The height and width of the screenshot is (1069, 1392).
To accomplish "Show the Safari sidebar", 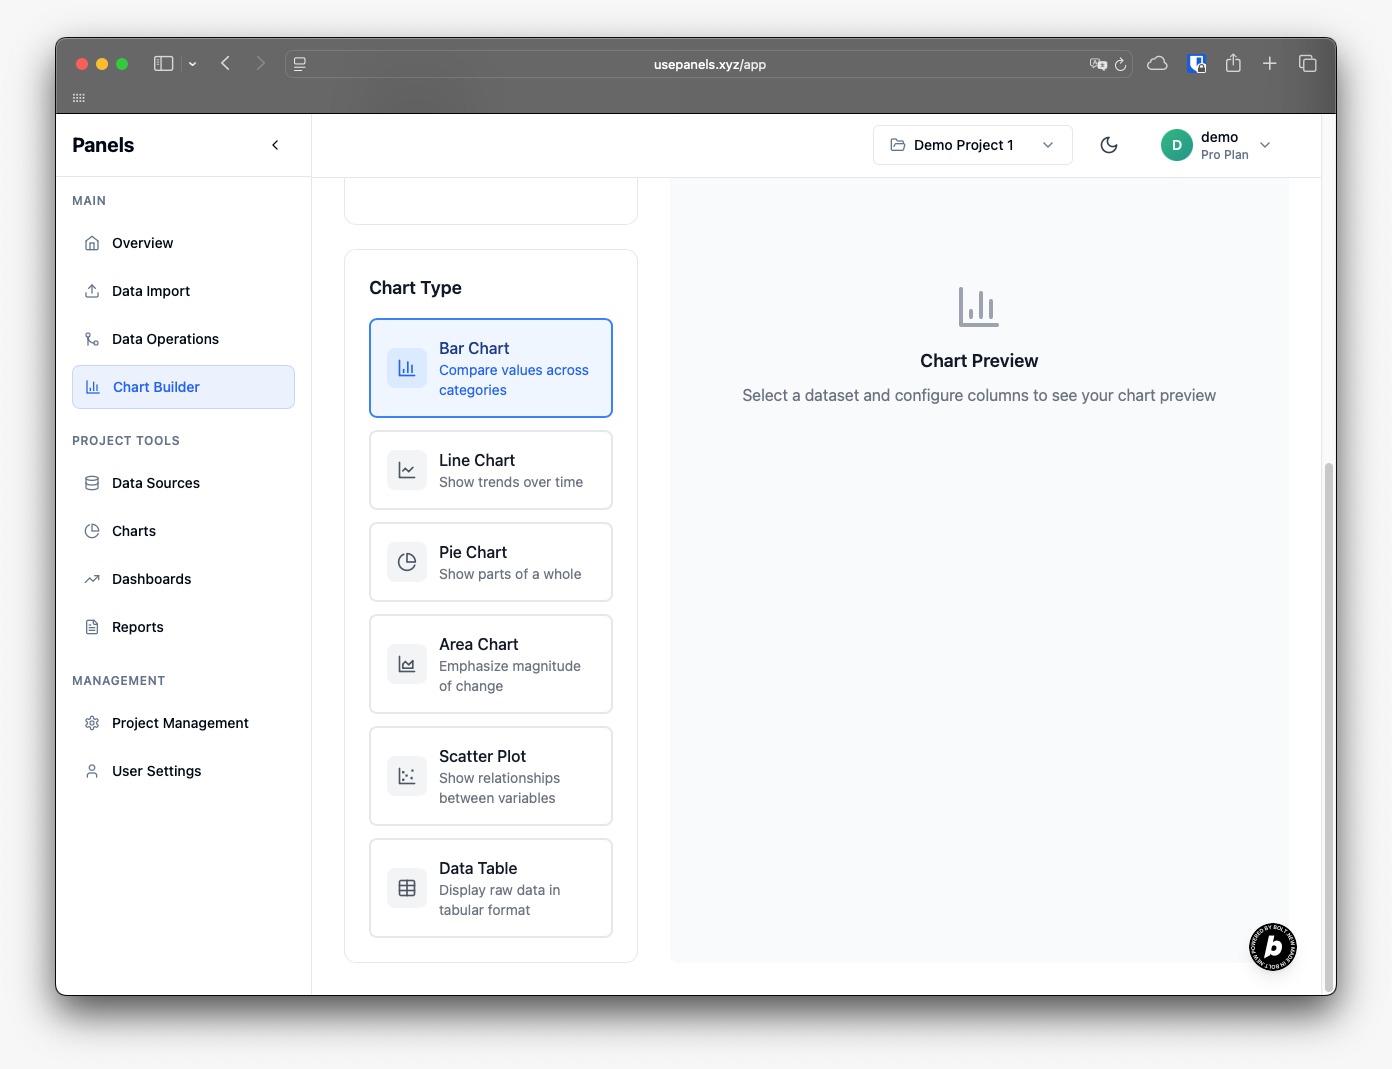I will 164,64.
